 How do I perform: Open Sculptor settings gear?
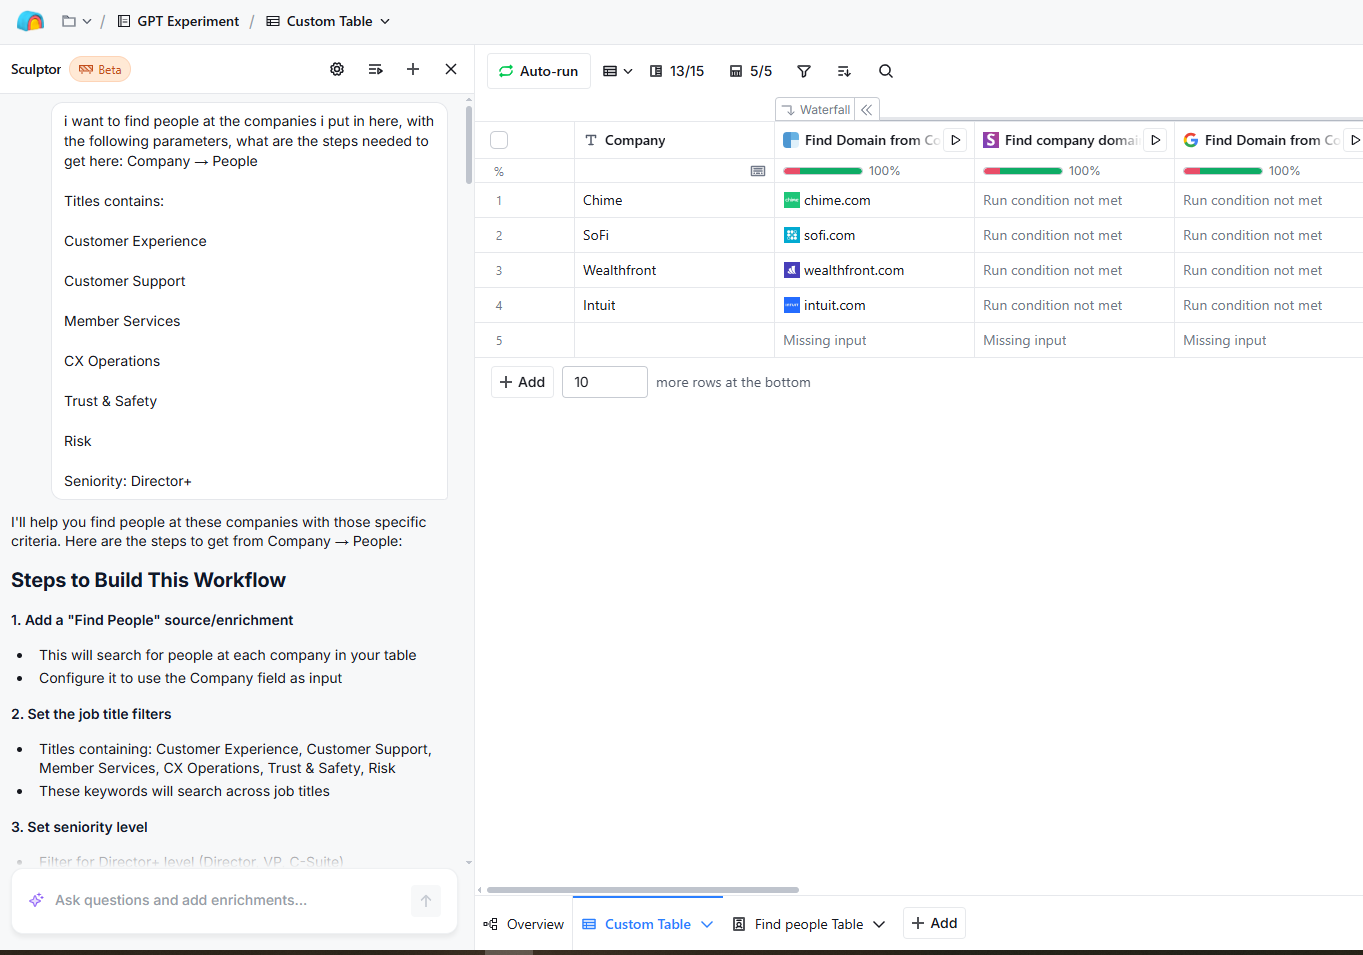337,69
